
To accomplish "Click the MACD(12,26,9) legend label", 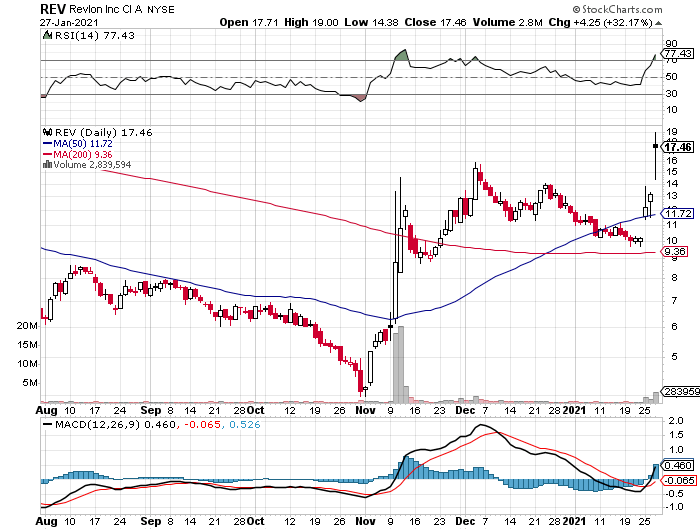I will pyautogui.click(x=97, y=424).
